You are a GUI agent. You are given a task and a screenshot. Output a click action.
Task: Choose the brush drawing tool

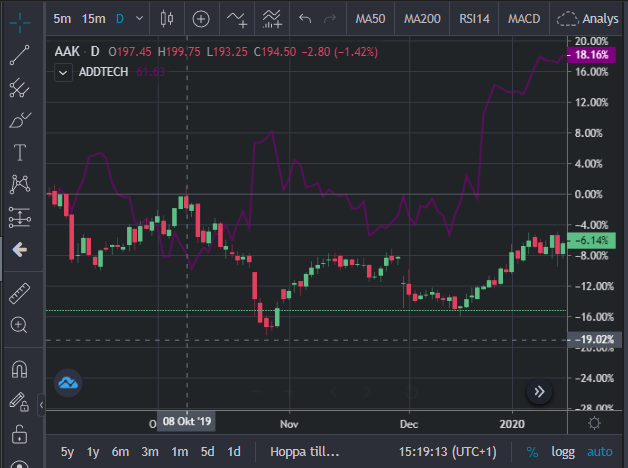click(19, 120)
